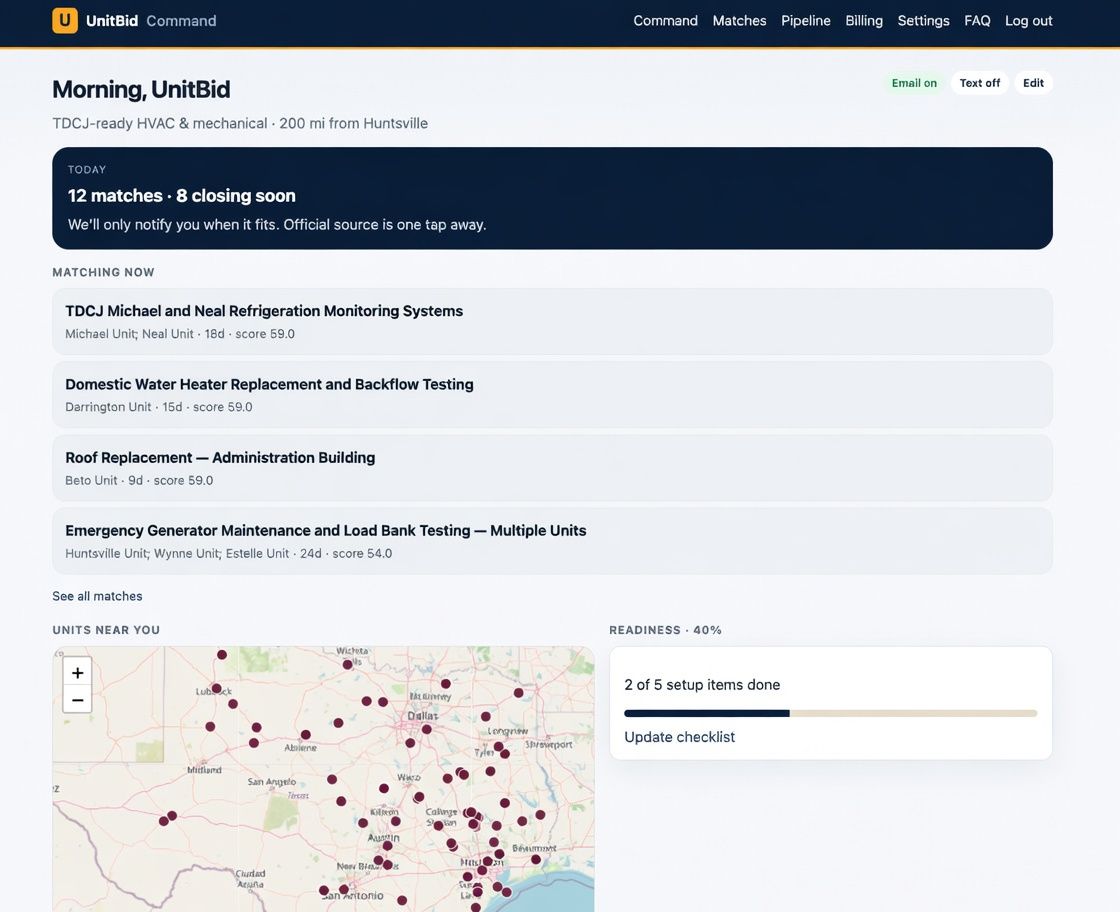Viewport: 1120px width, 912px height.
Task: Open the Command nav item
Action: [x=665, y=21]
